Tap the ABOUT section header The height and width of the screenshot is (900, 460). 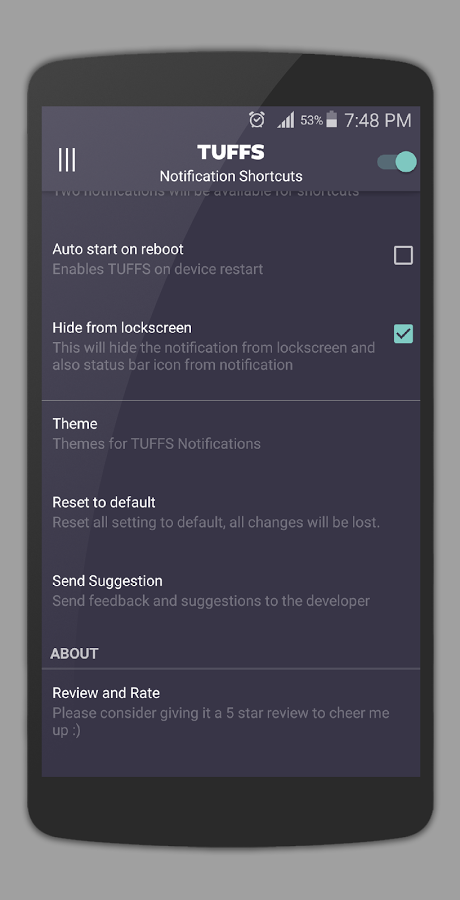coord(74,653)
